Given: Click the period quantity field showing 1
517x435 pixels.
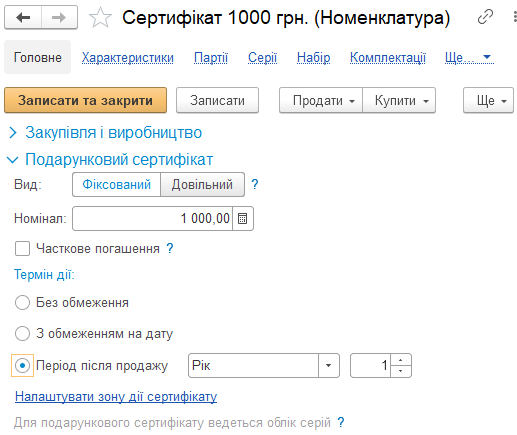Looking at the screenshot, I should [x=370, y=366].
